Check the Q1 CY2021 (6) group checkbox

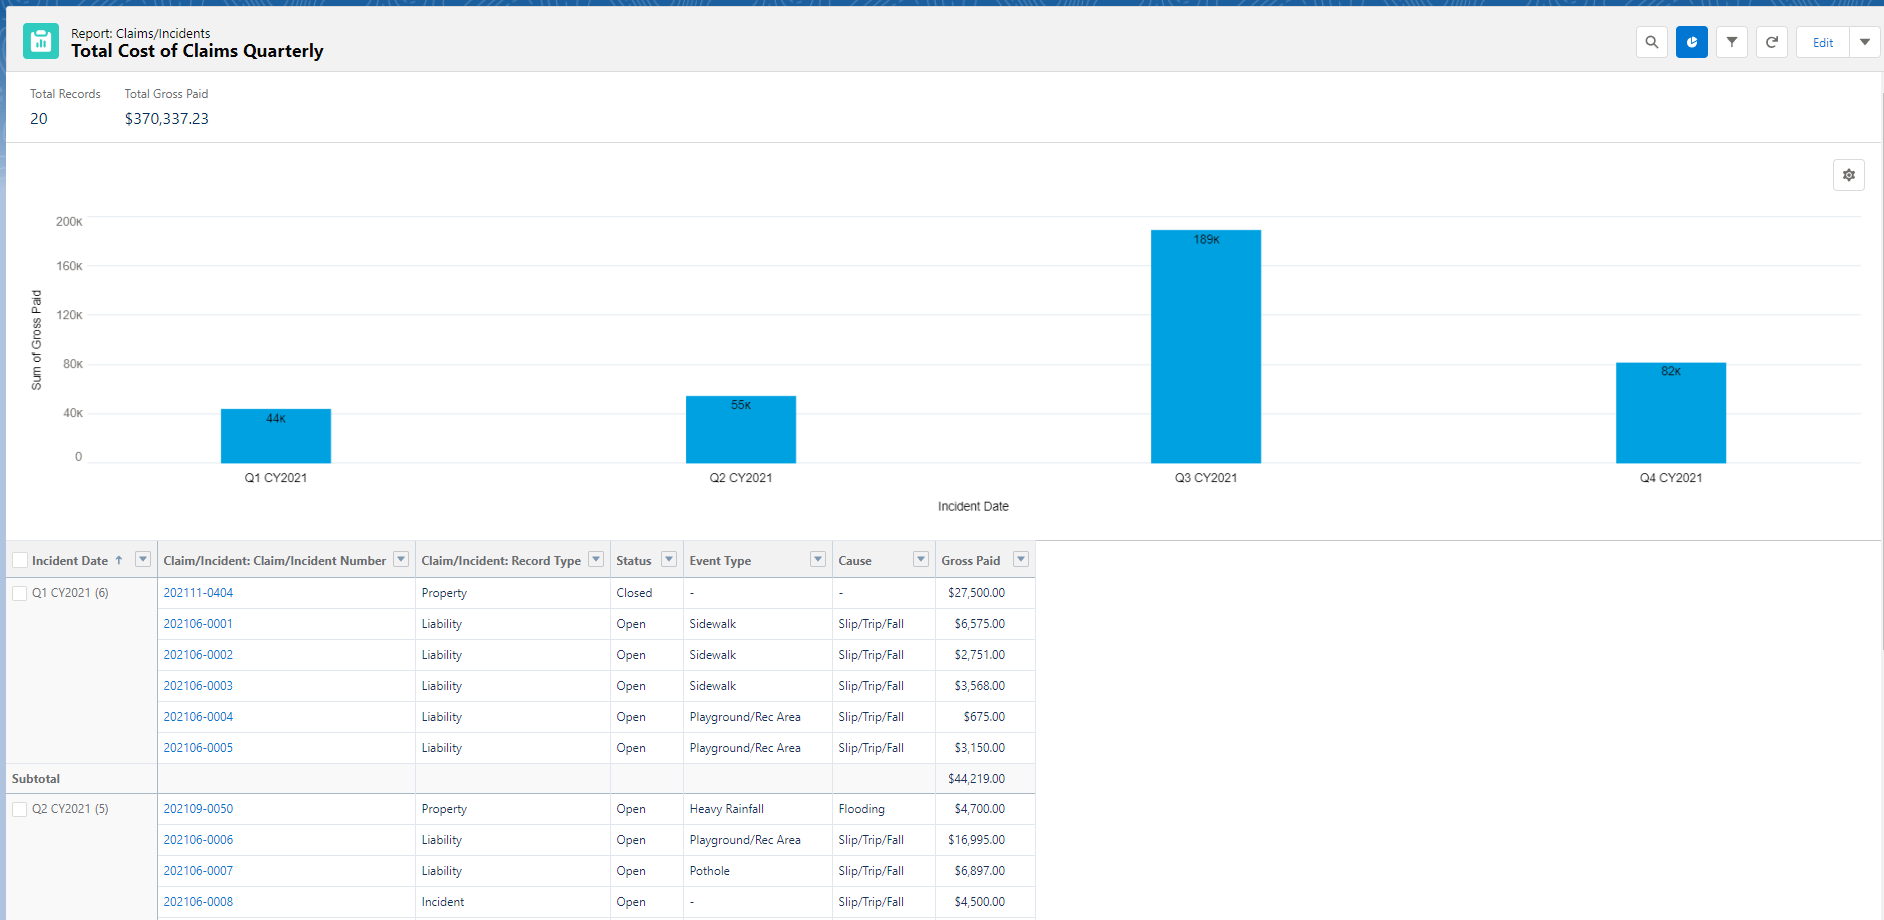point(20,593)
